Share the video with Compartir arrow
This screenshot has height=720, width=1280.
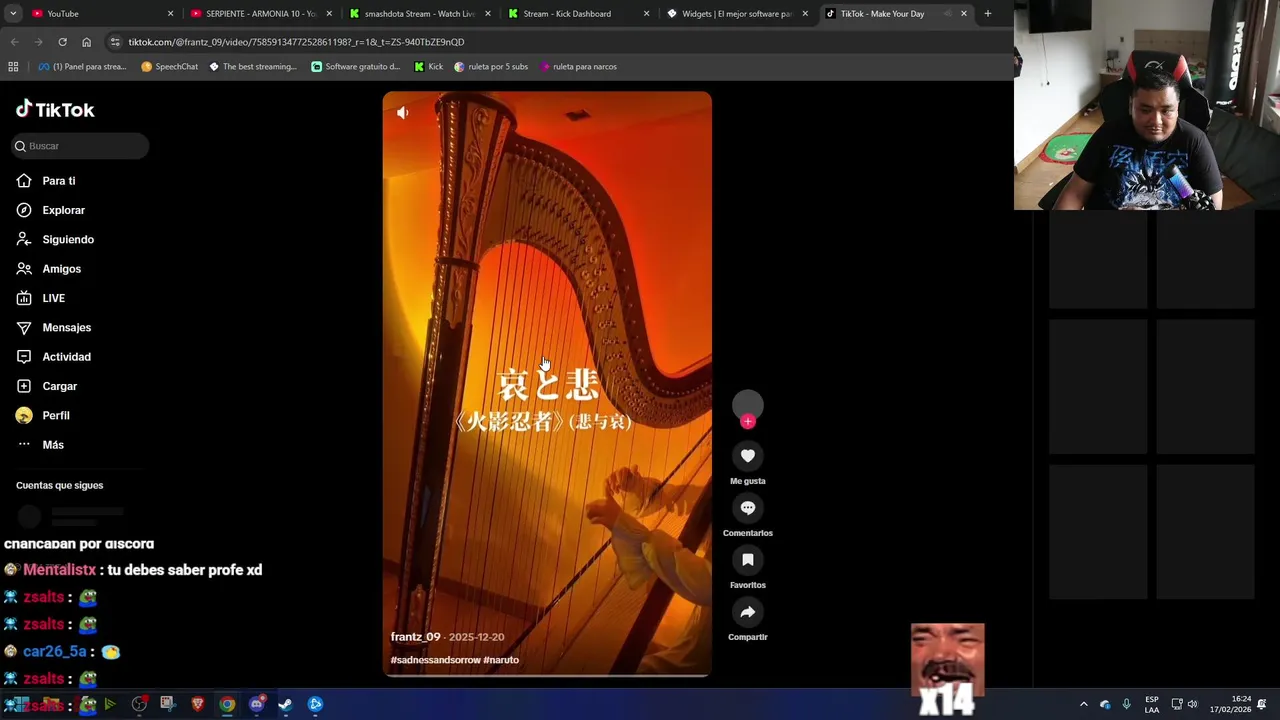(x=747, y=612)
